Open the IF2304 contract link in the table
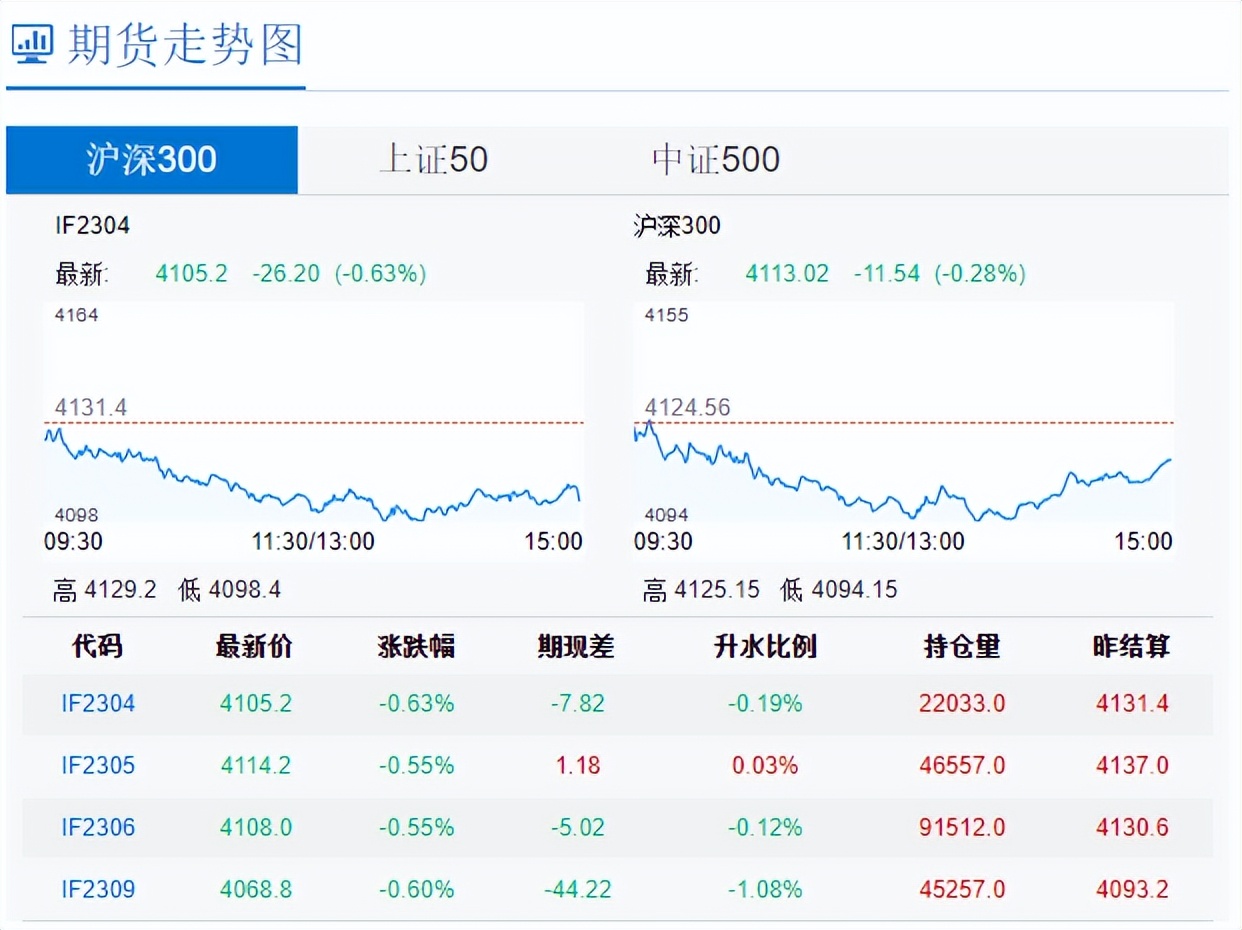 [95, 703]
